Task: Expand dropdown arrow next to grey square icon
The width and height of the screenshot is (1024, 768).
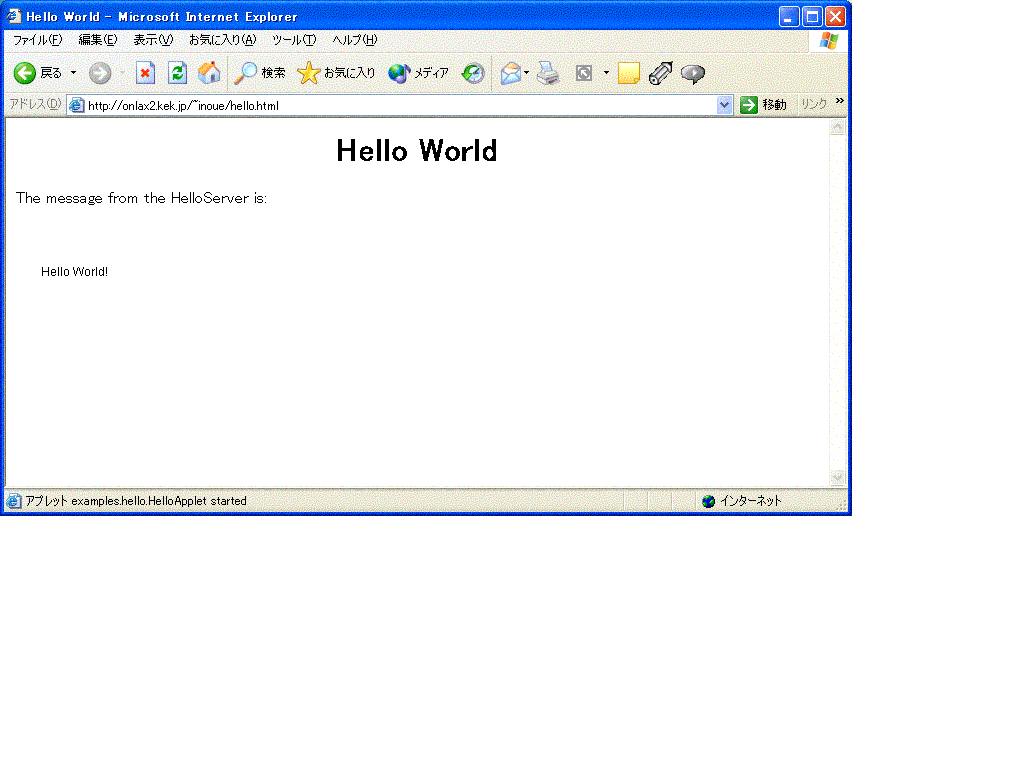Action: coord(606,72)
